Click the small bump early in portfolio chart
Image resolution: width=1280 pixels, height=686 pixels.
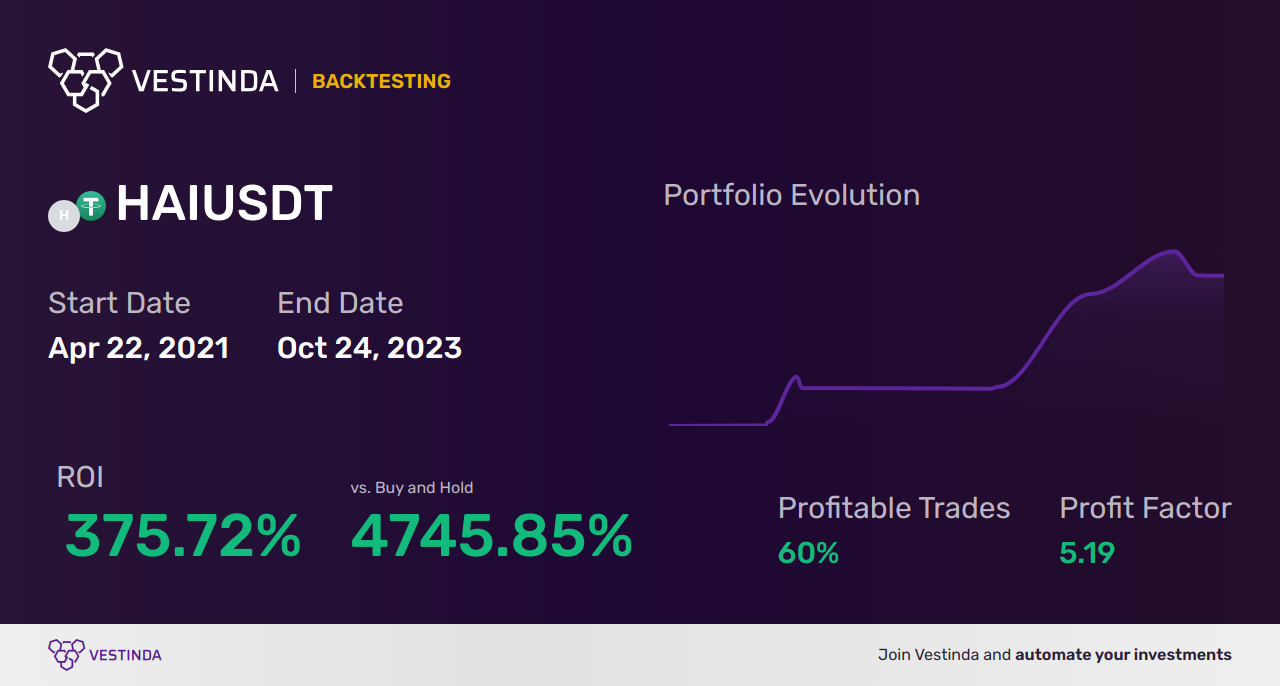(x=796, y=378)
